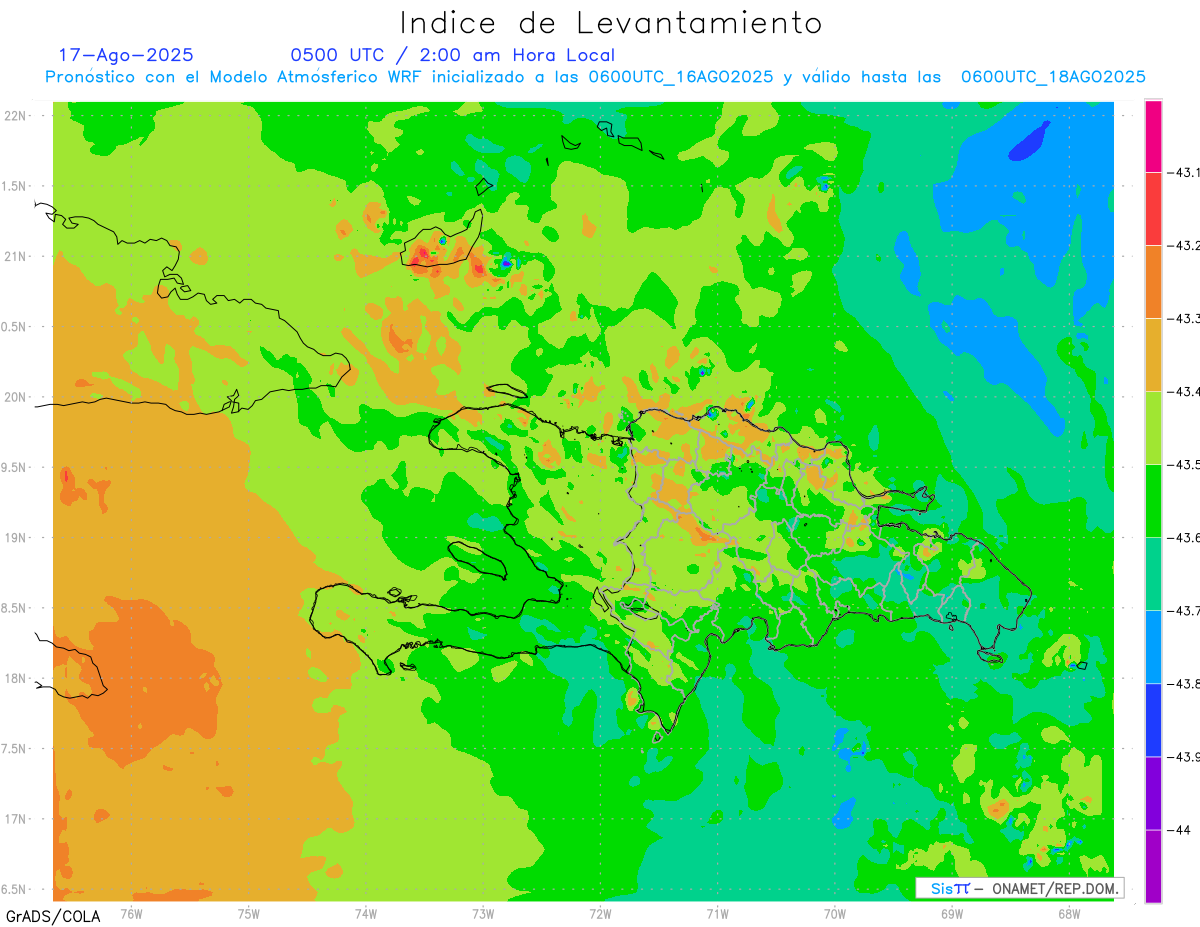The image size is (1200, 927).
Task: Click the title "Indice de Levantamiento"
Action: click(611, 22)
